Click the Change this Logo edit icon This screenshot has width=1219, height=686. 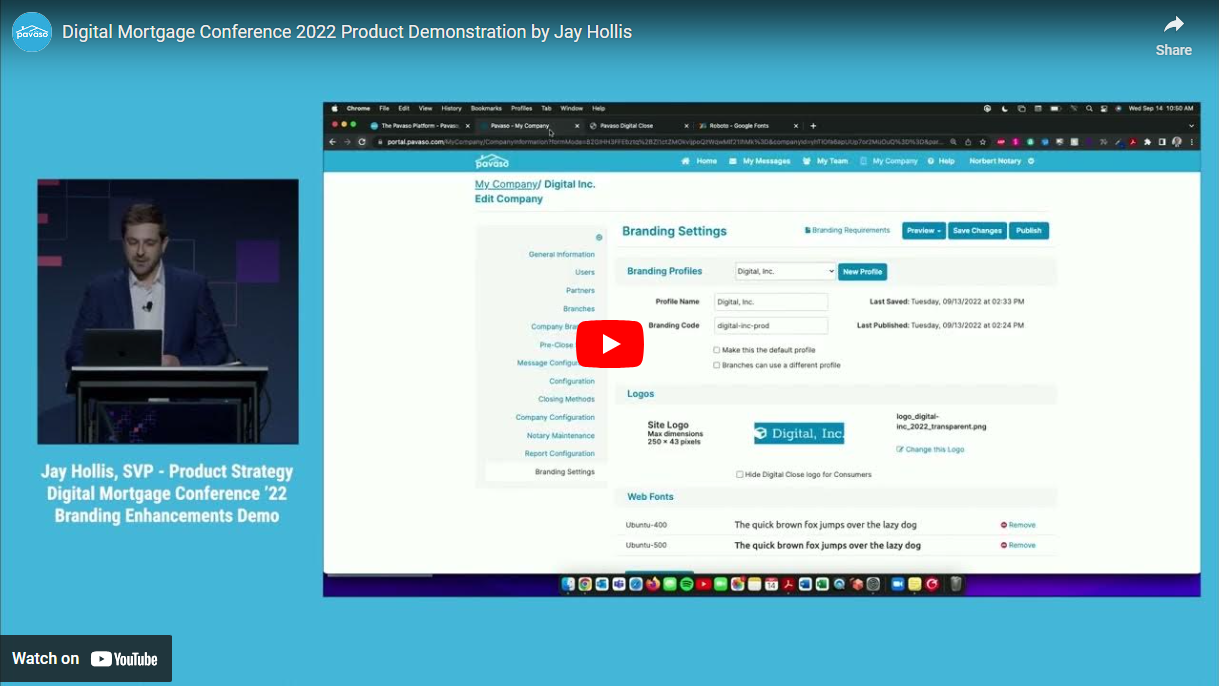click(900, 450)
